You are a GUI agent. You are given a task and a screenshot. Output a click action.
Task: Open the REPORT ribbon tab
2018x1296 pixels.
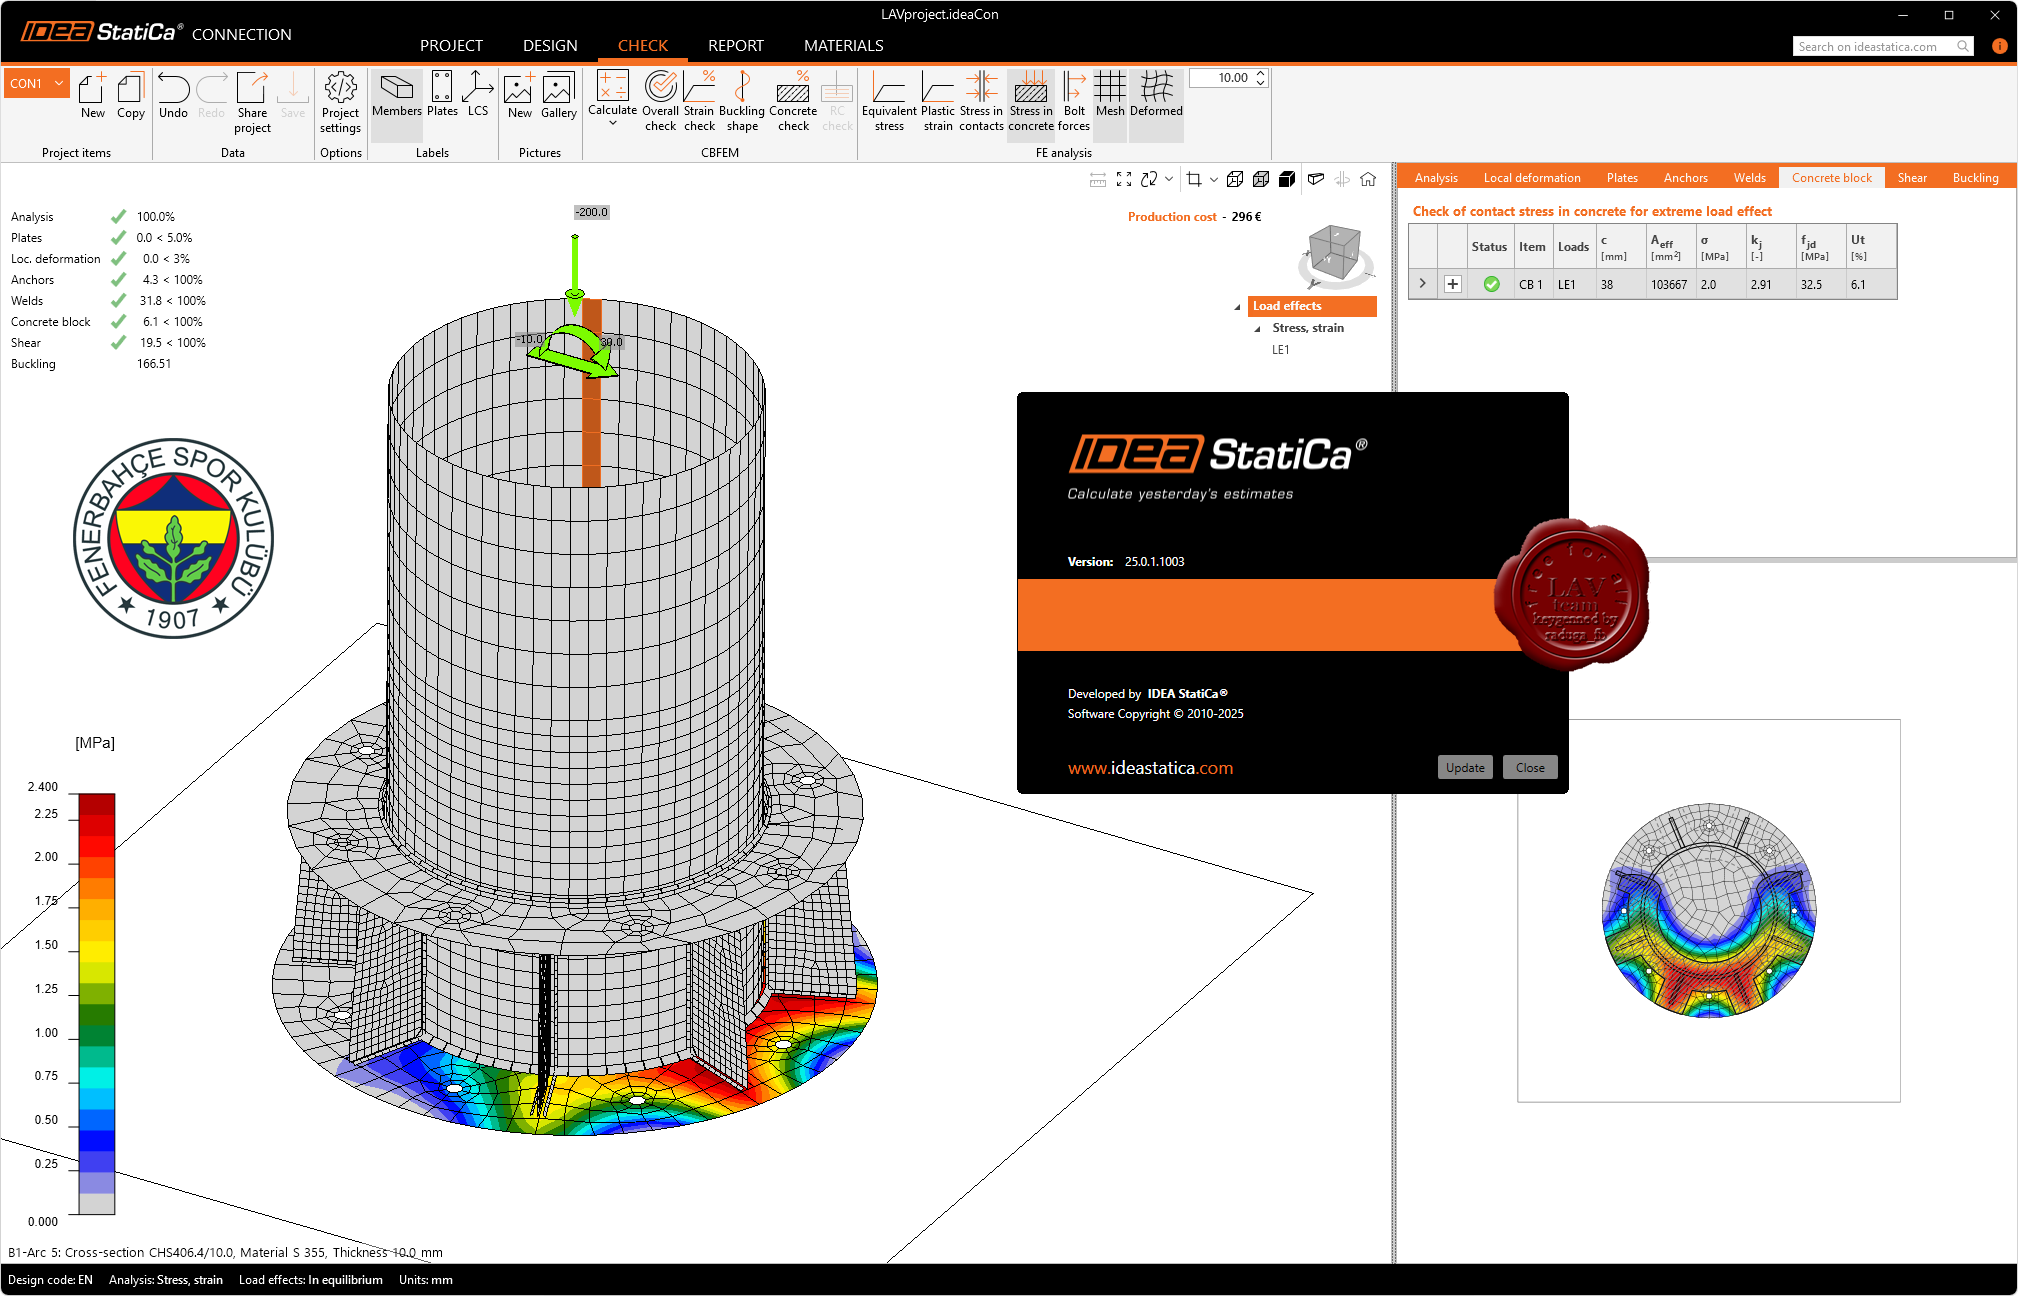point(736,46)
